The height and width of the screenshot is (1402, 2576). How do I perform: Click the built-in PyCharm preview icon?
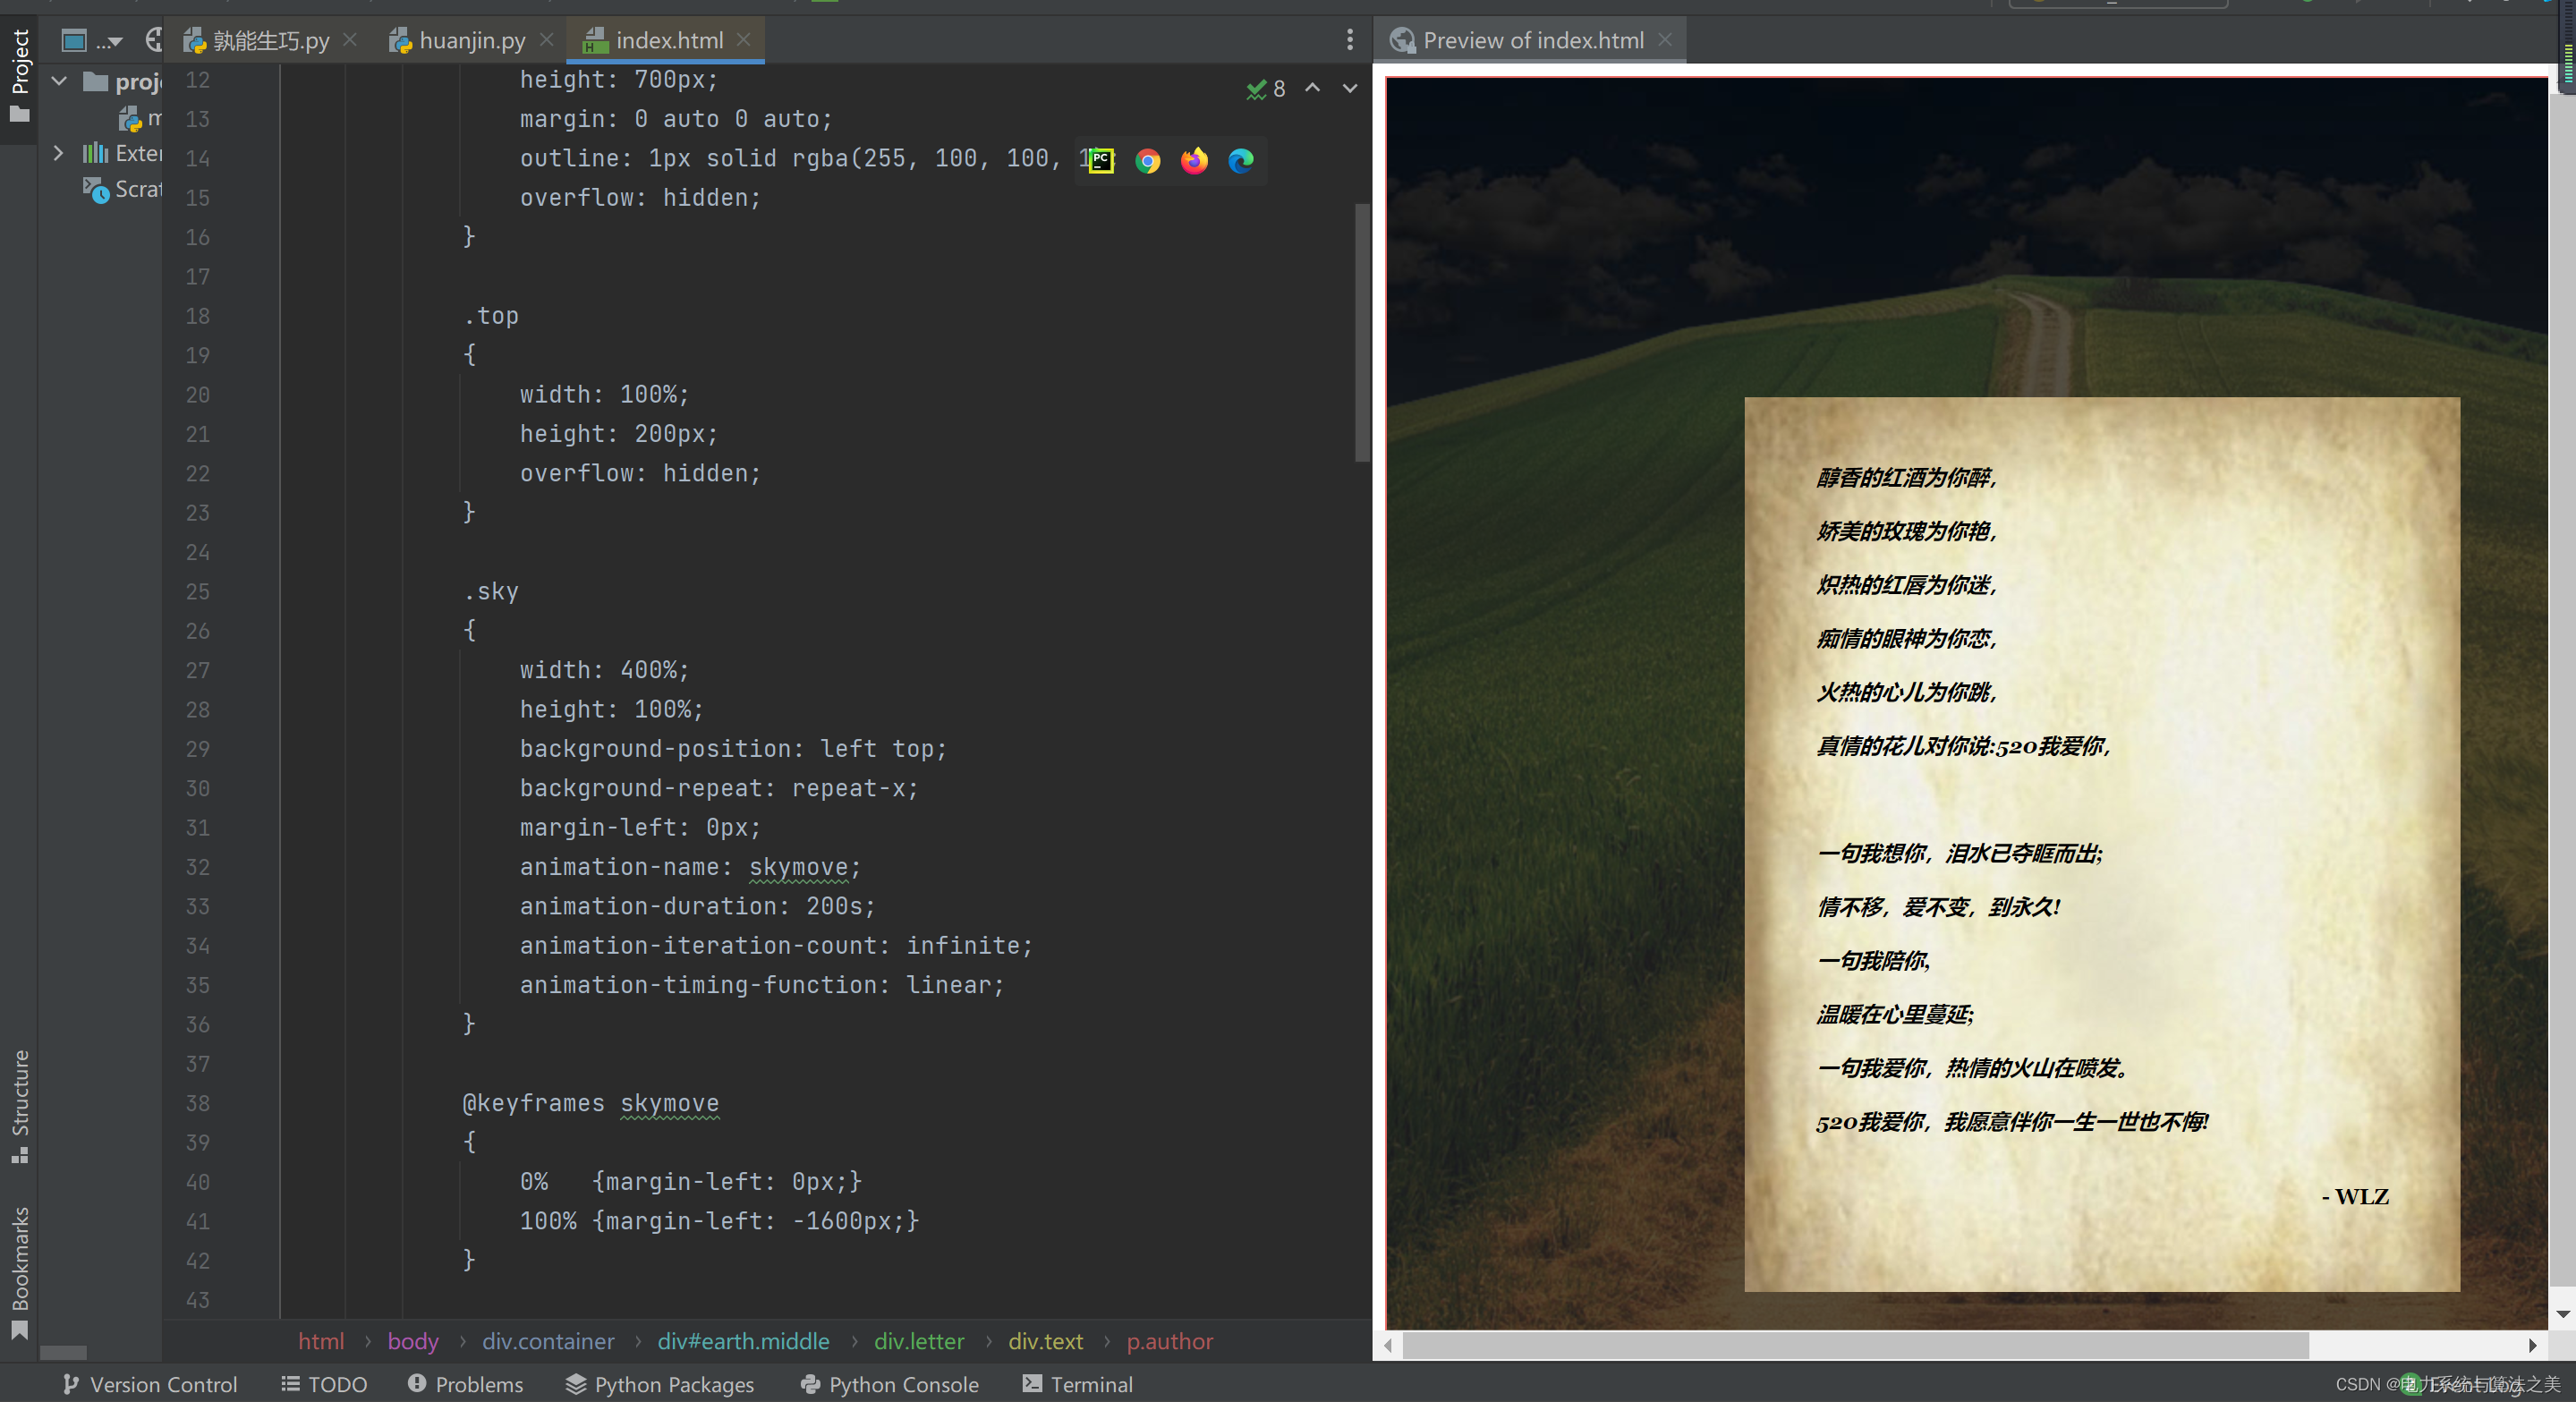(1100, 161)
